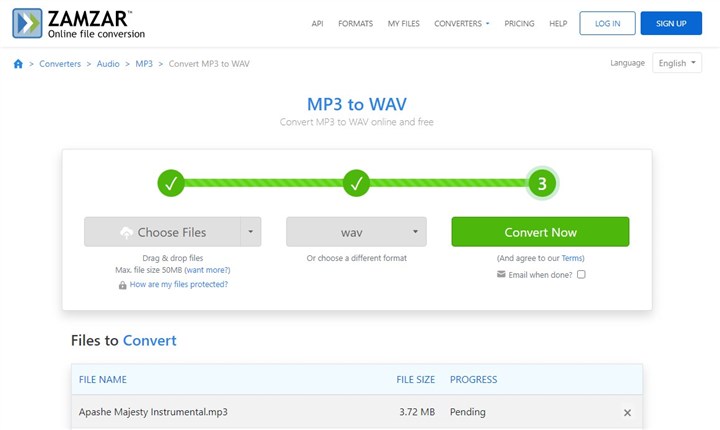The height and width of the screenshot is (430, 720).
Task: Open the Help page
Action: 558,23
